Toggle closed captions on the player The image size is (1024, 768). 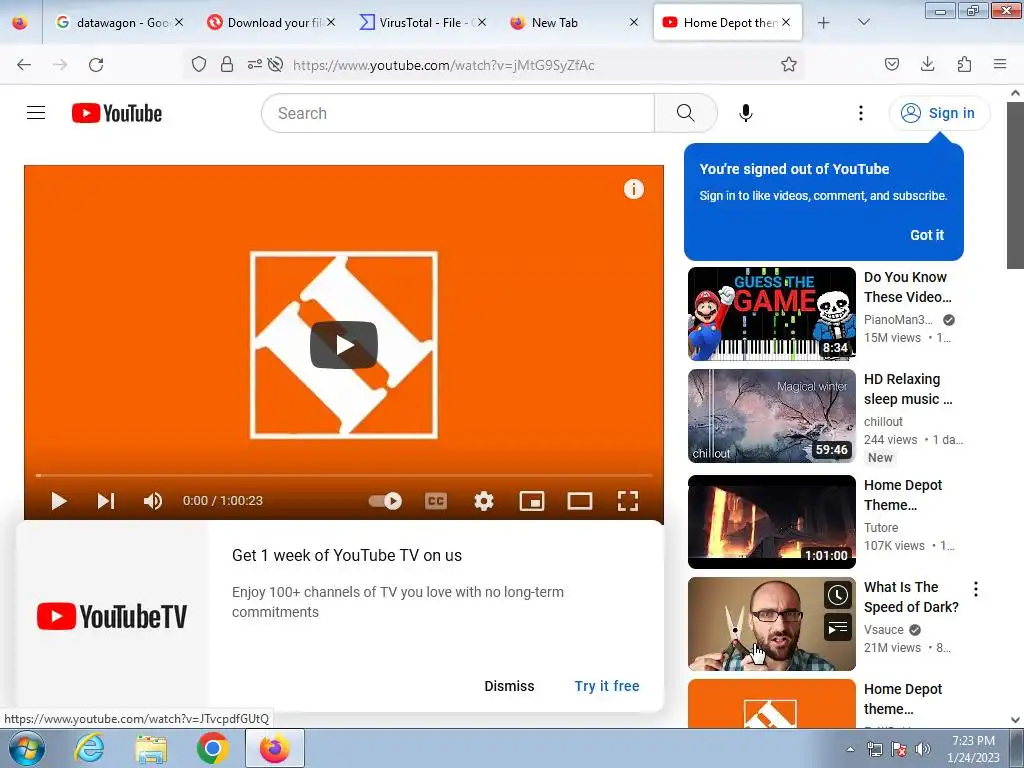coord(436,501)
